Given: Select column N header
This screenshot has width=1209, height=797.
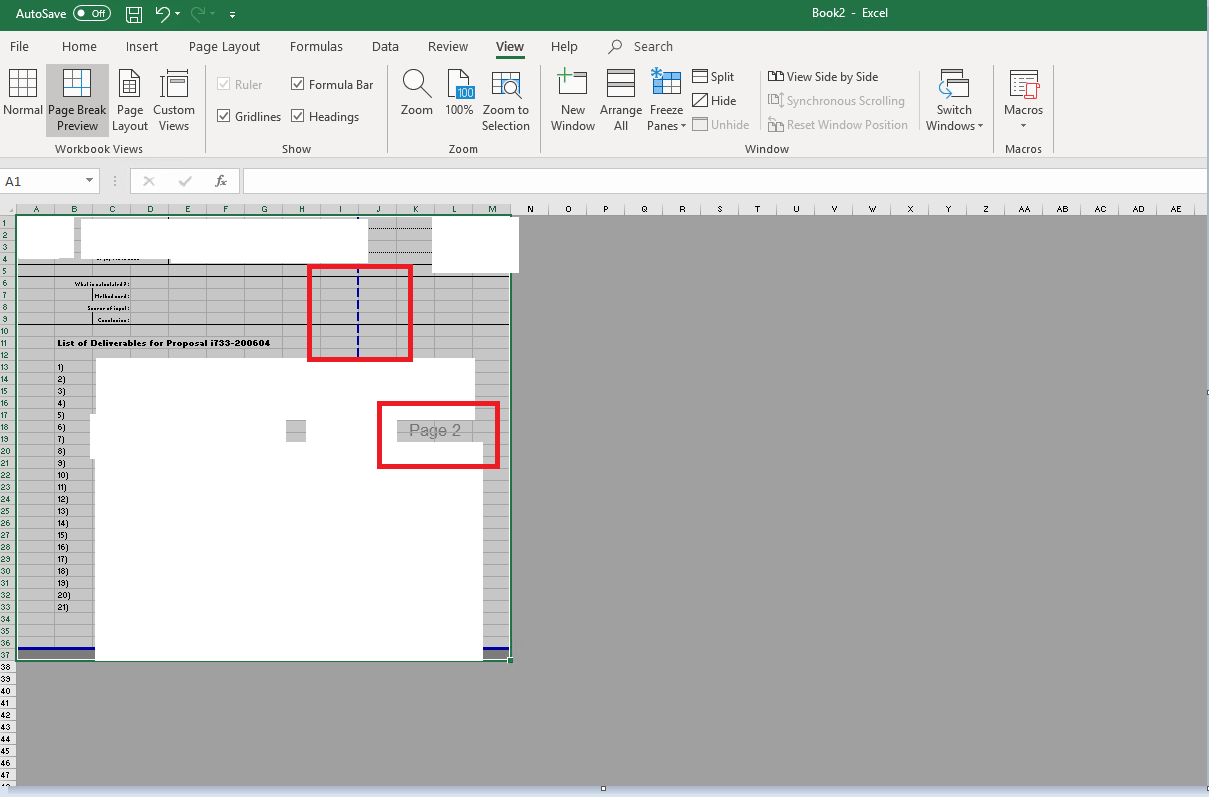Looking at the screenshot, I should [x=530, y=209].
